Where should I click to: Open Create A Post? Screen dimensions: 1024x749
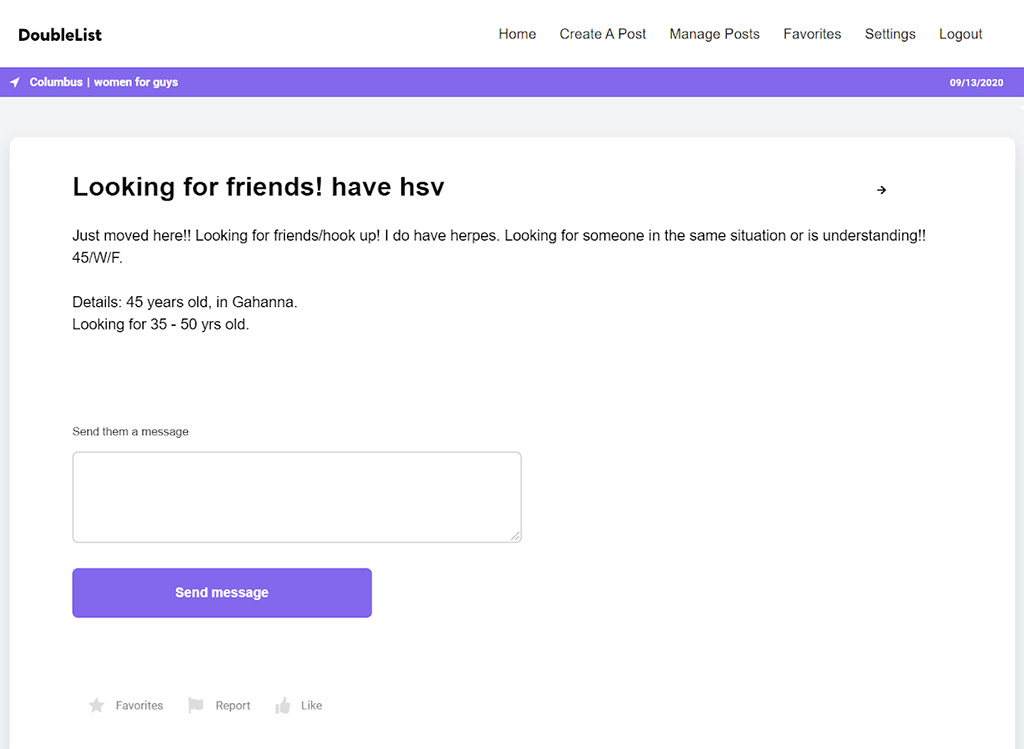click(x=603, y=34)
